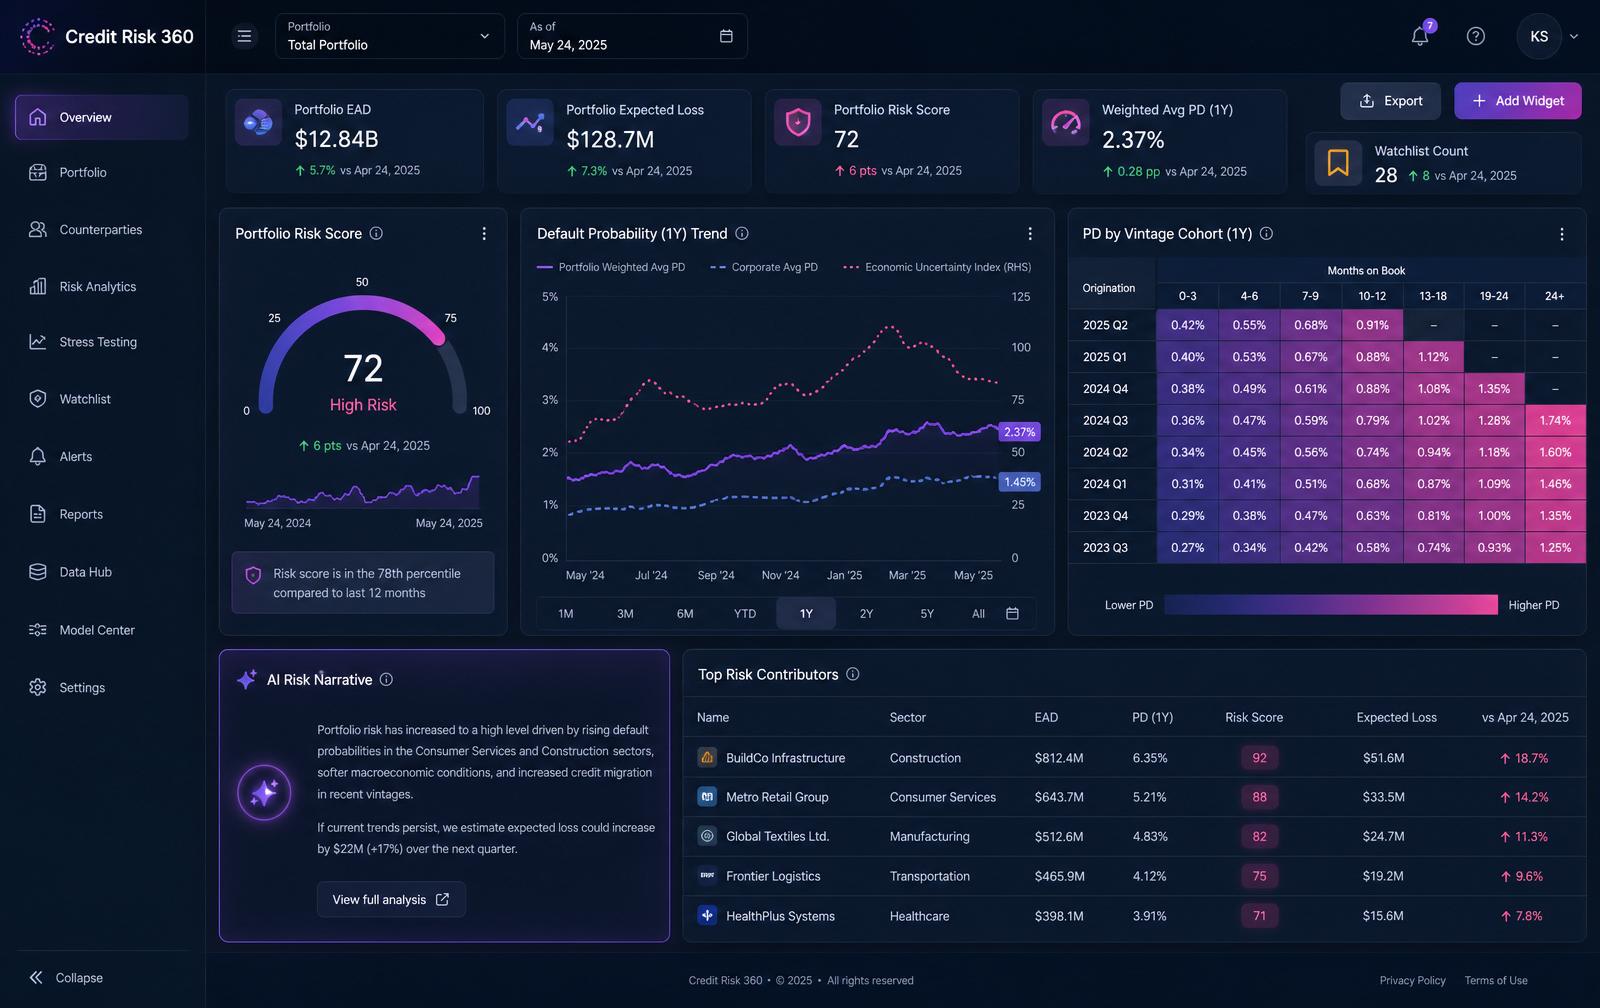Open Settings in sidebar
1600x1008 pixels.
[102, 687]
